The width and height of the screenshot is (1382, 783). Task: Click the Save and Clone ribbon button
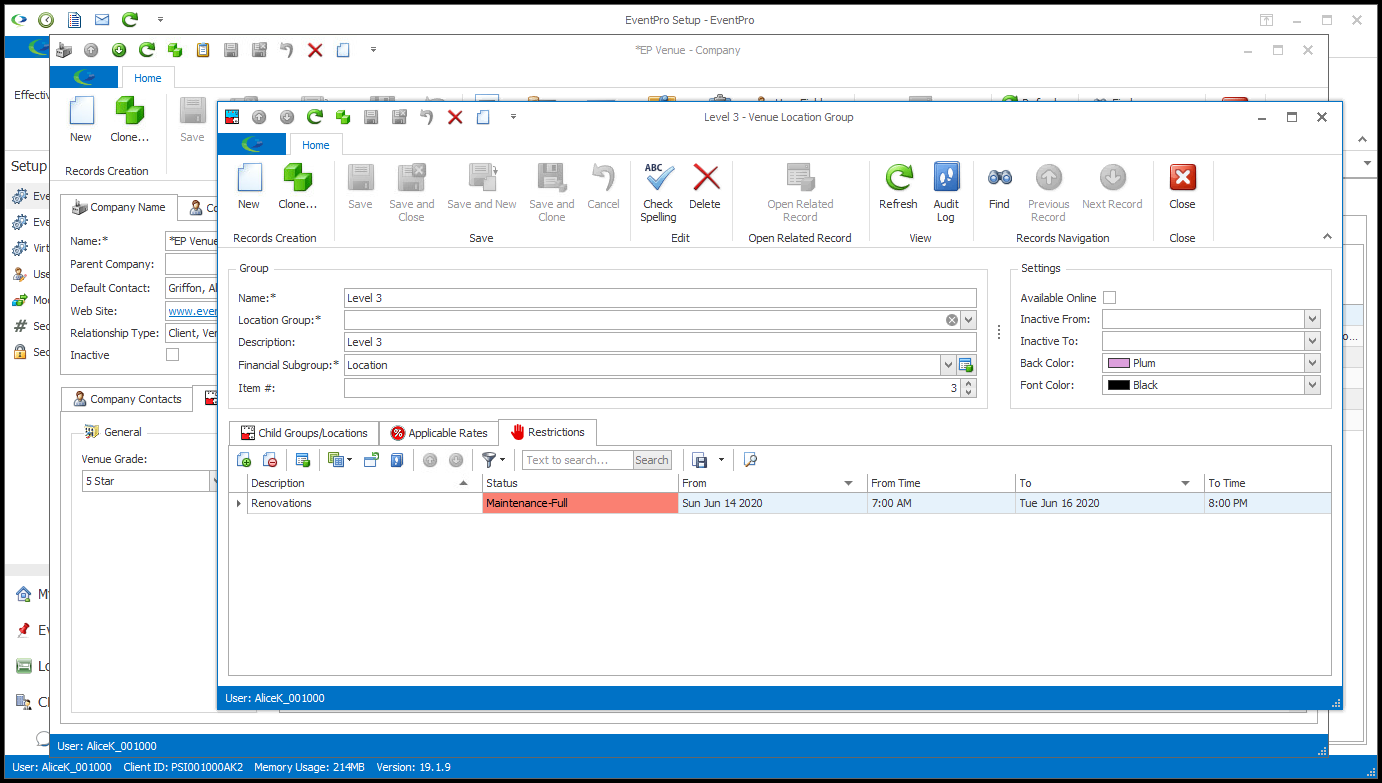click(552, 193)
